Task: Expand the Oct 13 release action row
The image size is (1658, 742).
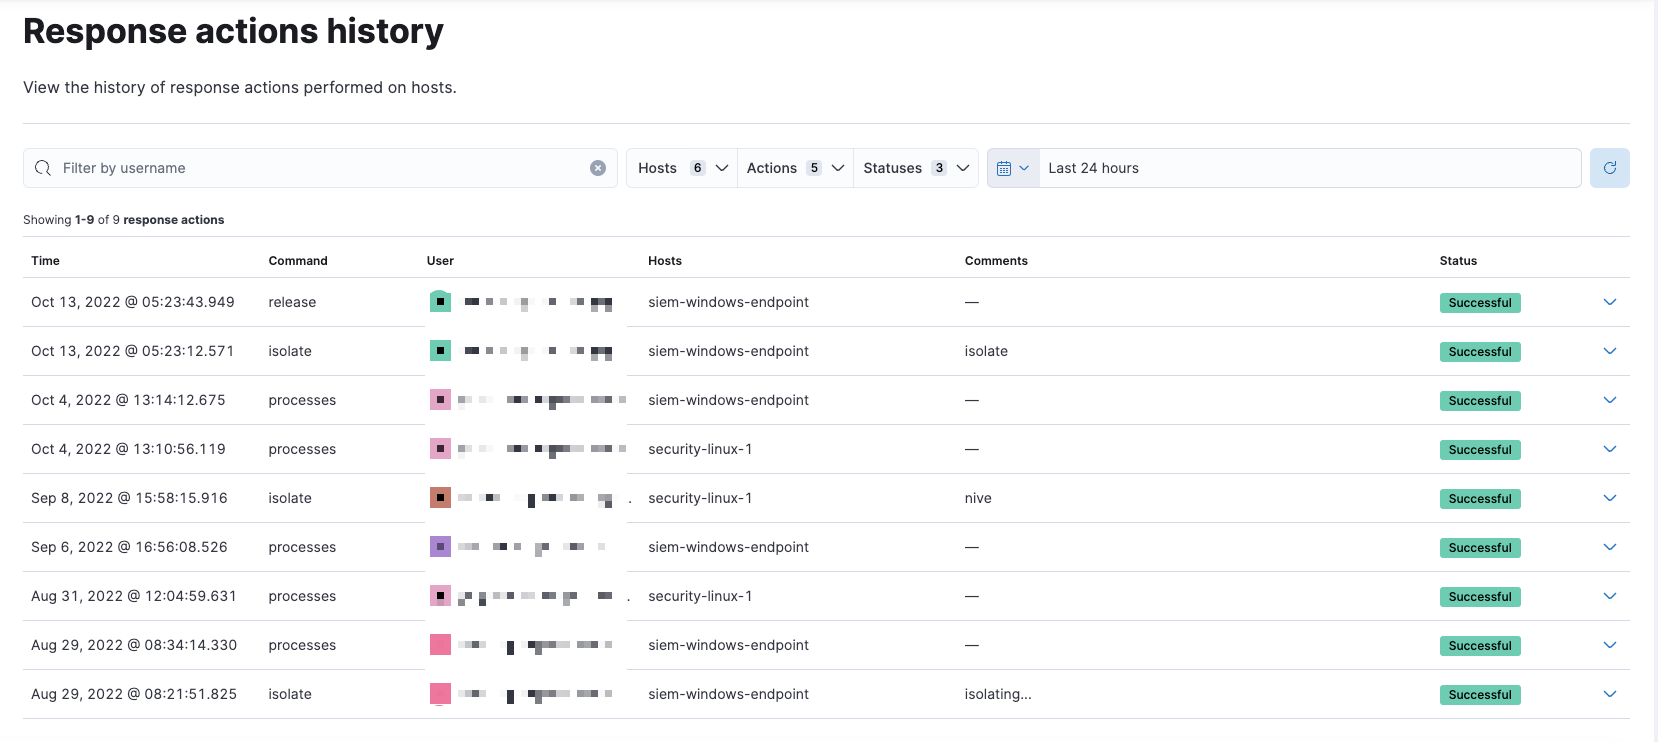Action: tap(1609, 302)
